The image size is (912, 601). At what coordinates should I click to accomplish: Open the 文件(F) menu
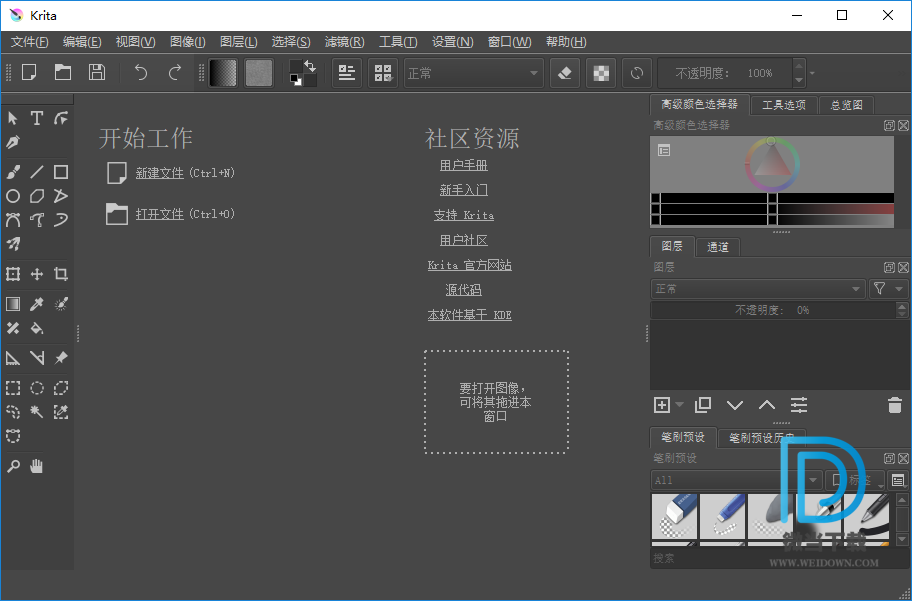(30, 42)
